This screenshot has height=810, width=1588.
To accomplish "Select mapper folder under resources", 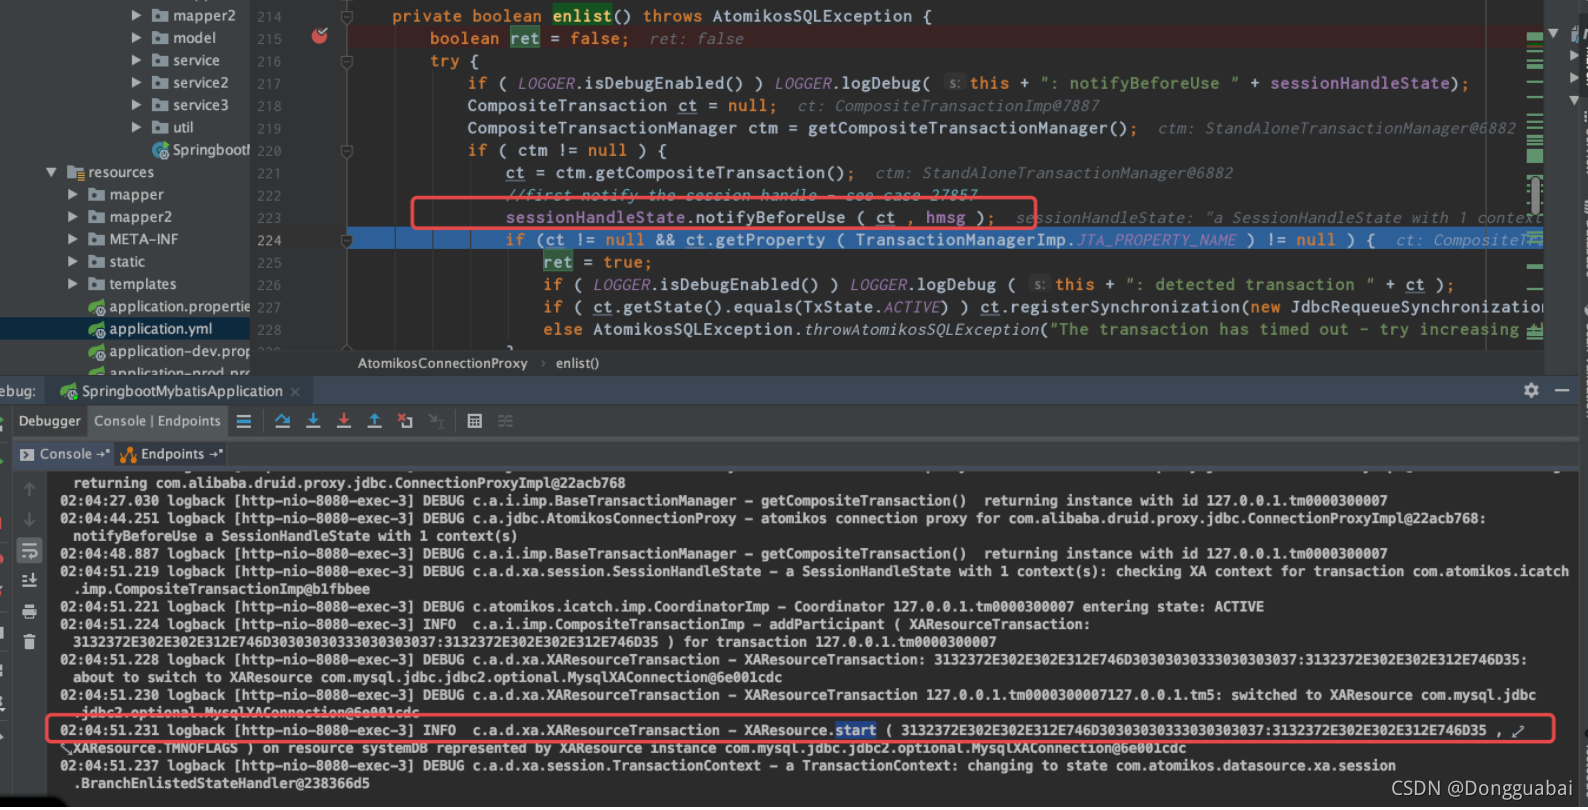I will pos(136,195).
